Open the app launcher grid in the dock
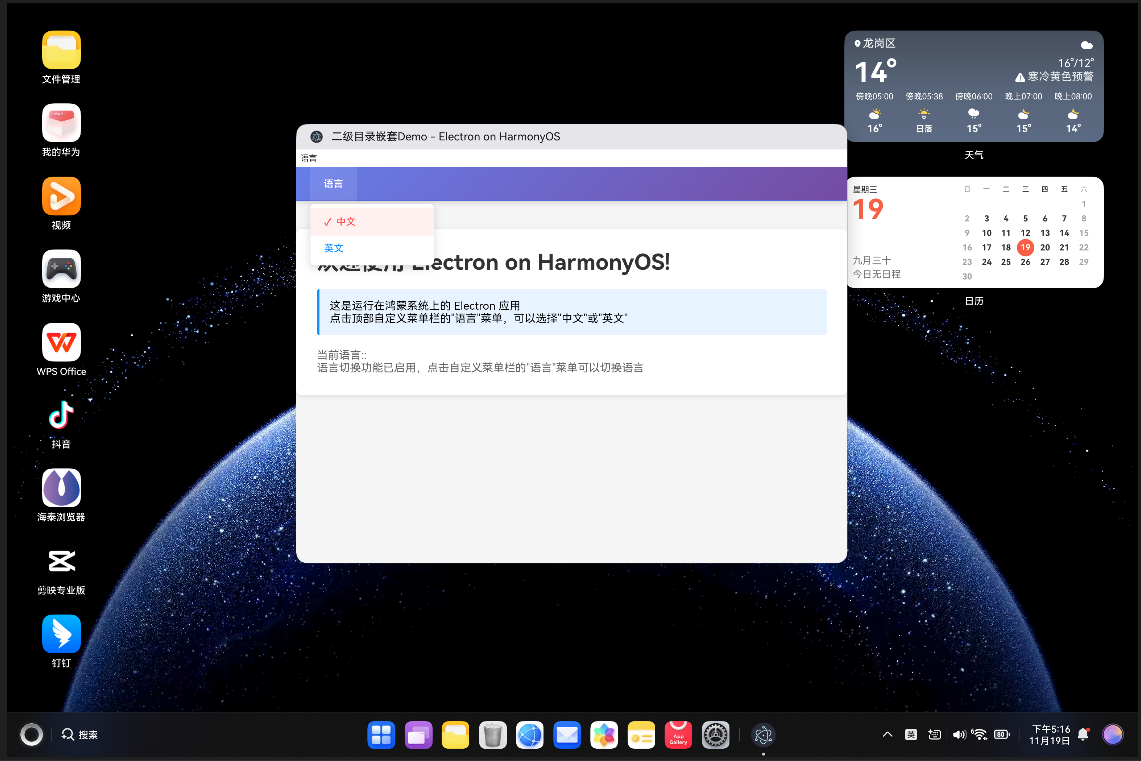 pos(381,735)
